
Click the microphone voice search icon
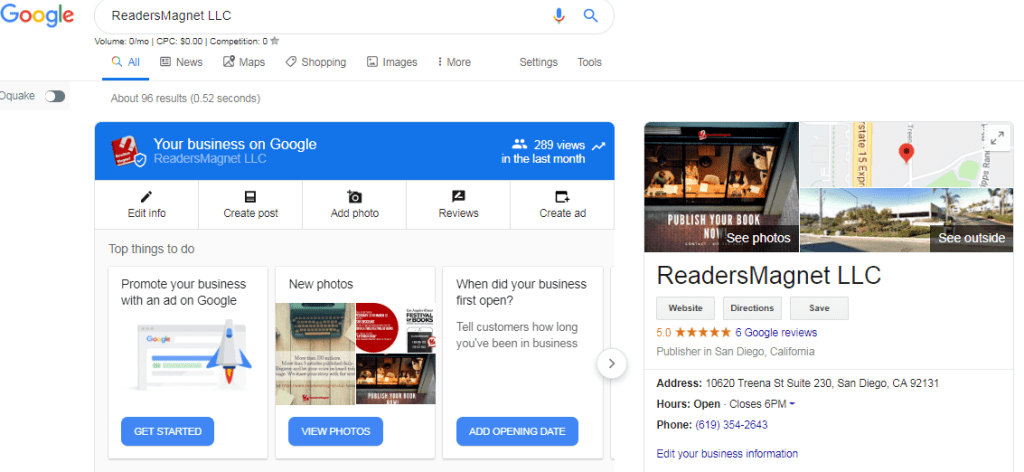pyautogui.click(x=558, y=16)
